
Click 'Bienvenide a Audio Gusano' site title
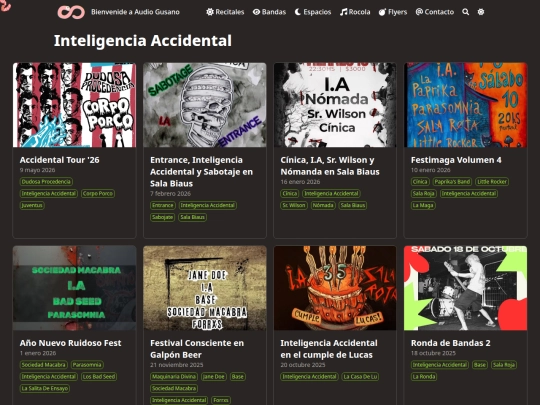point(135,12)
